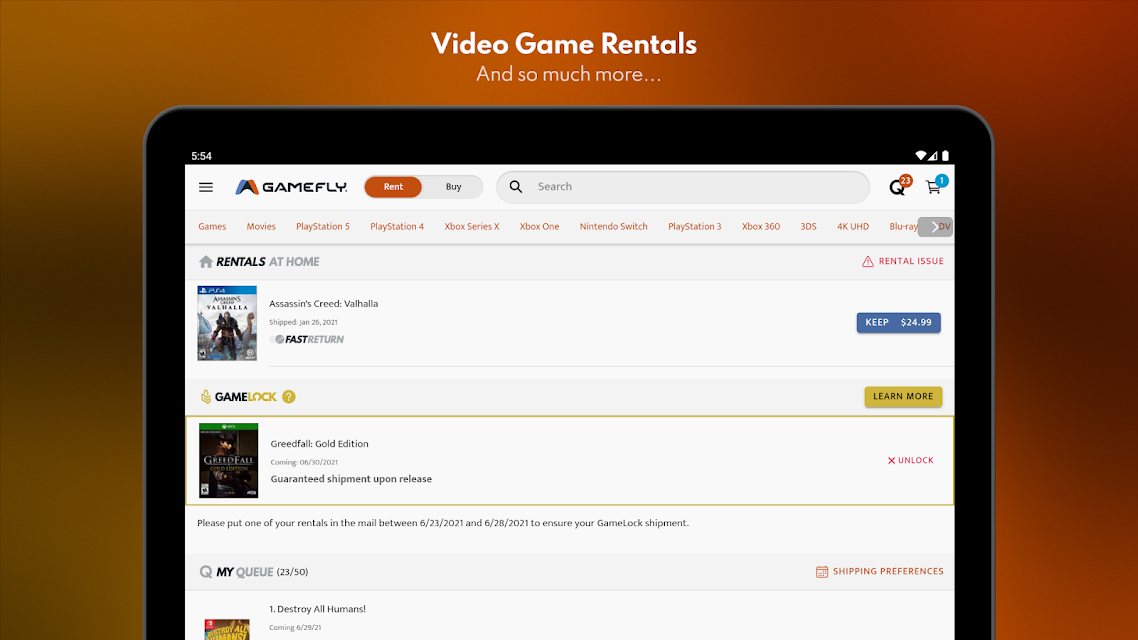This screenshot has height=640, width=1138.
Task: Click the GameLock question mark help icon
Action: click(289, 397)
